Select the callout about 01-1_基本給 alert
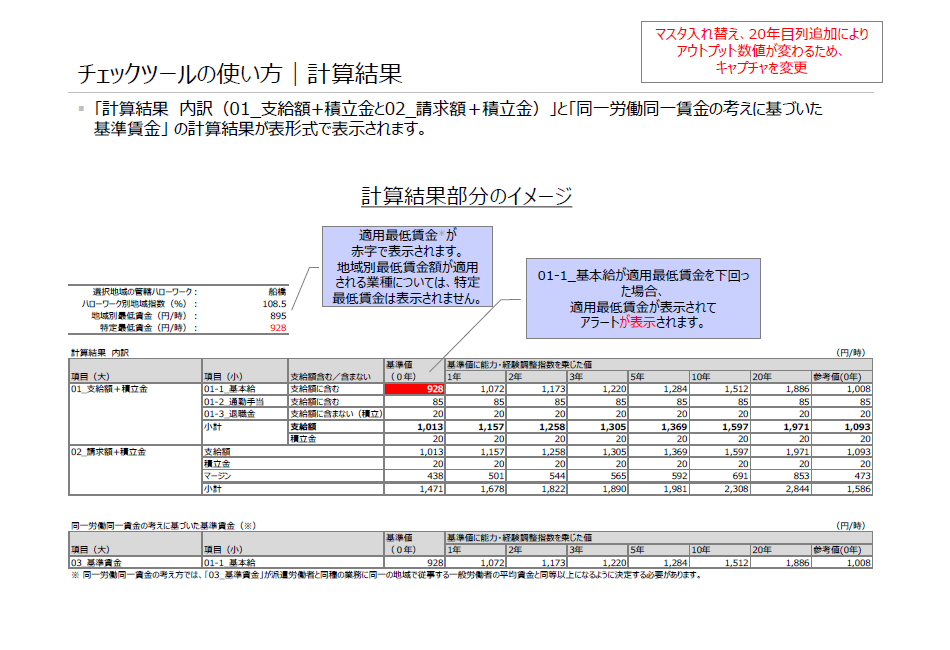 [x=643, y=299]
